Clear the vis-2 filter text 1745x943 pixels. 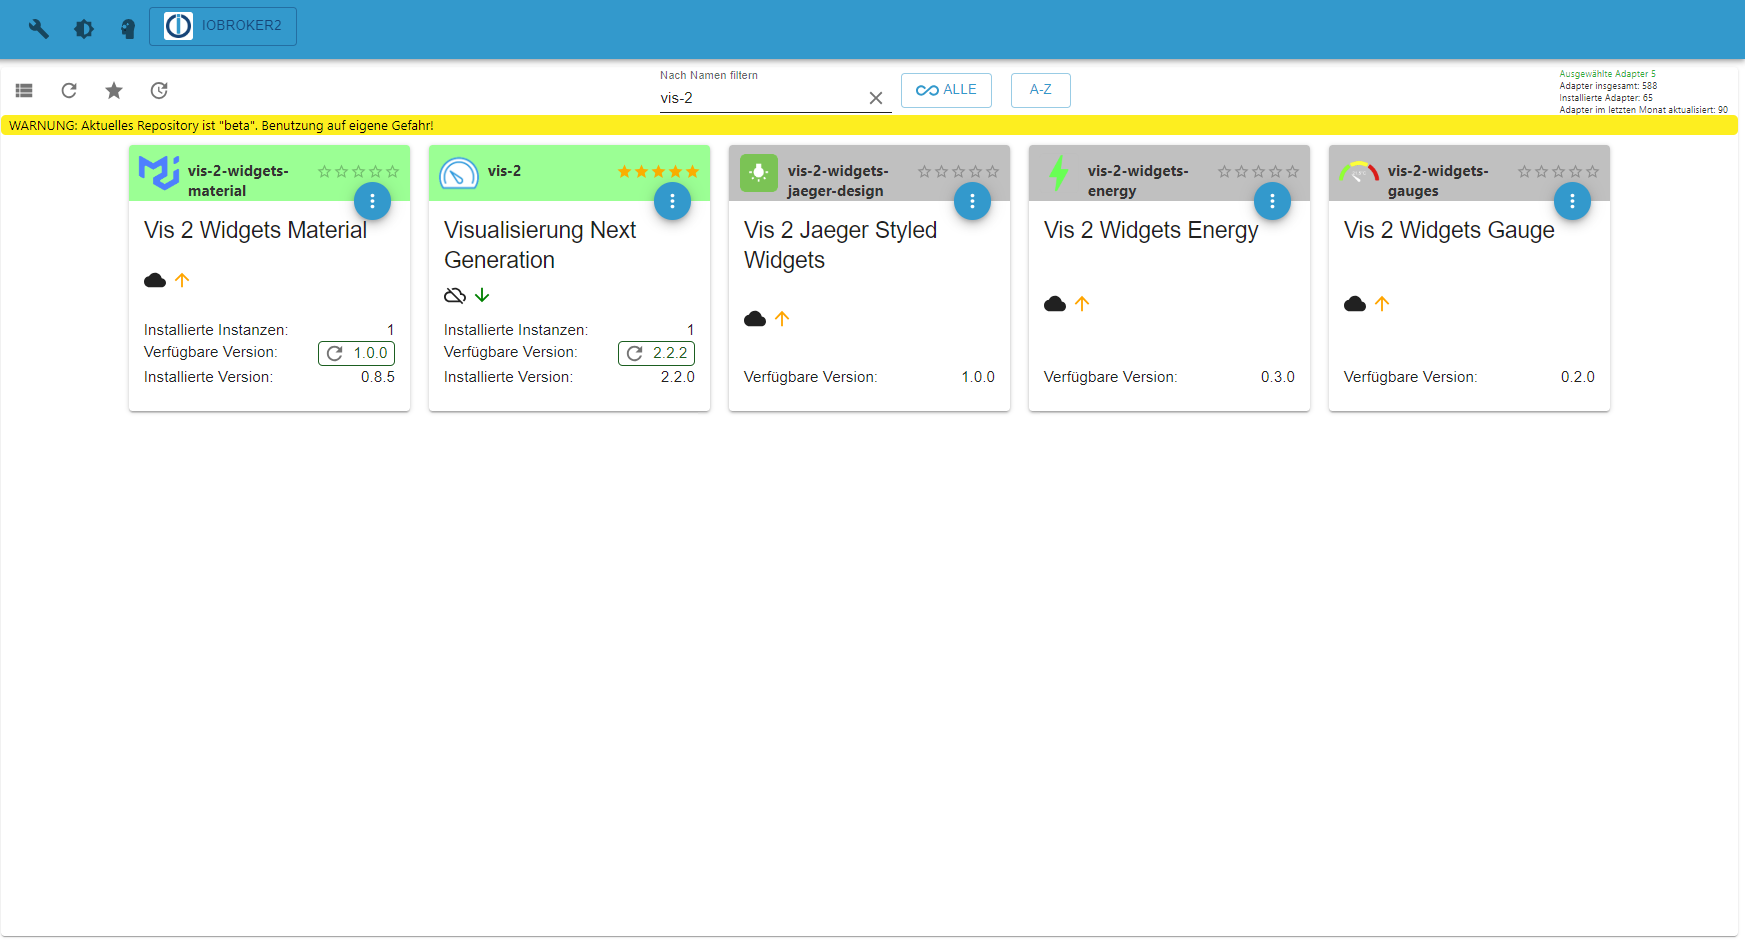click(876, 98)
